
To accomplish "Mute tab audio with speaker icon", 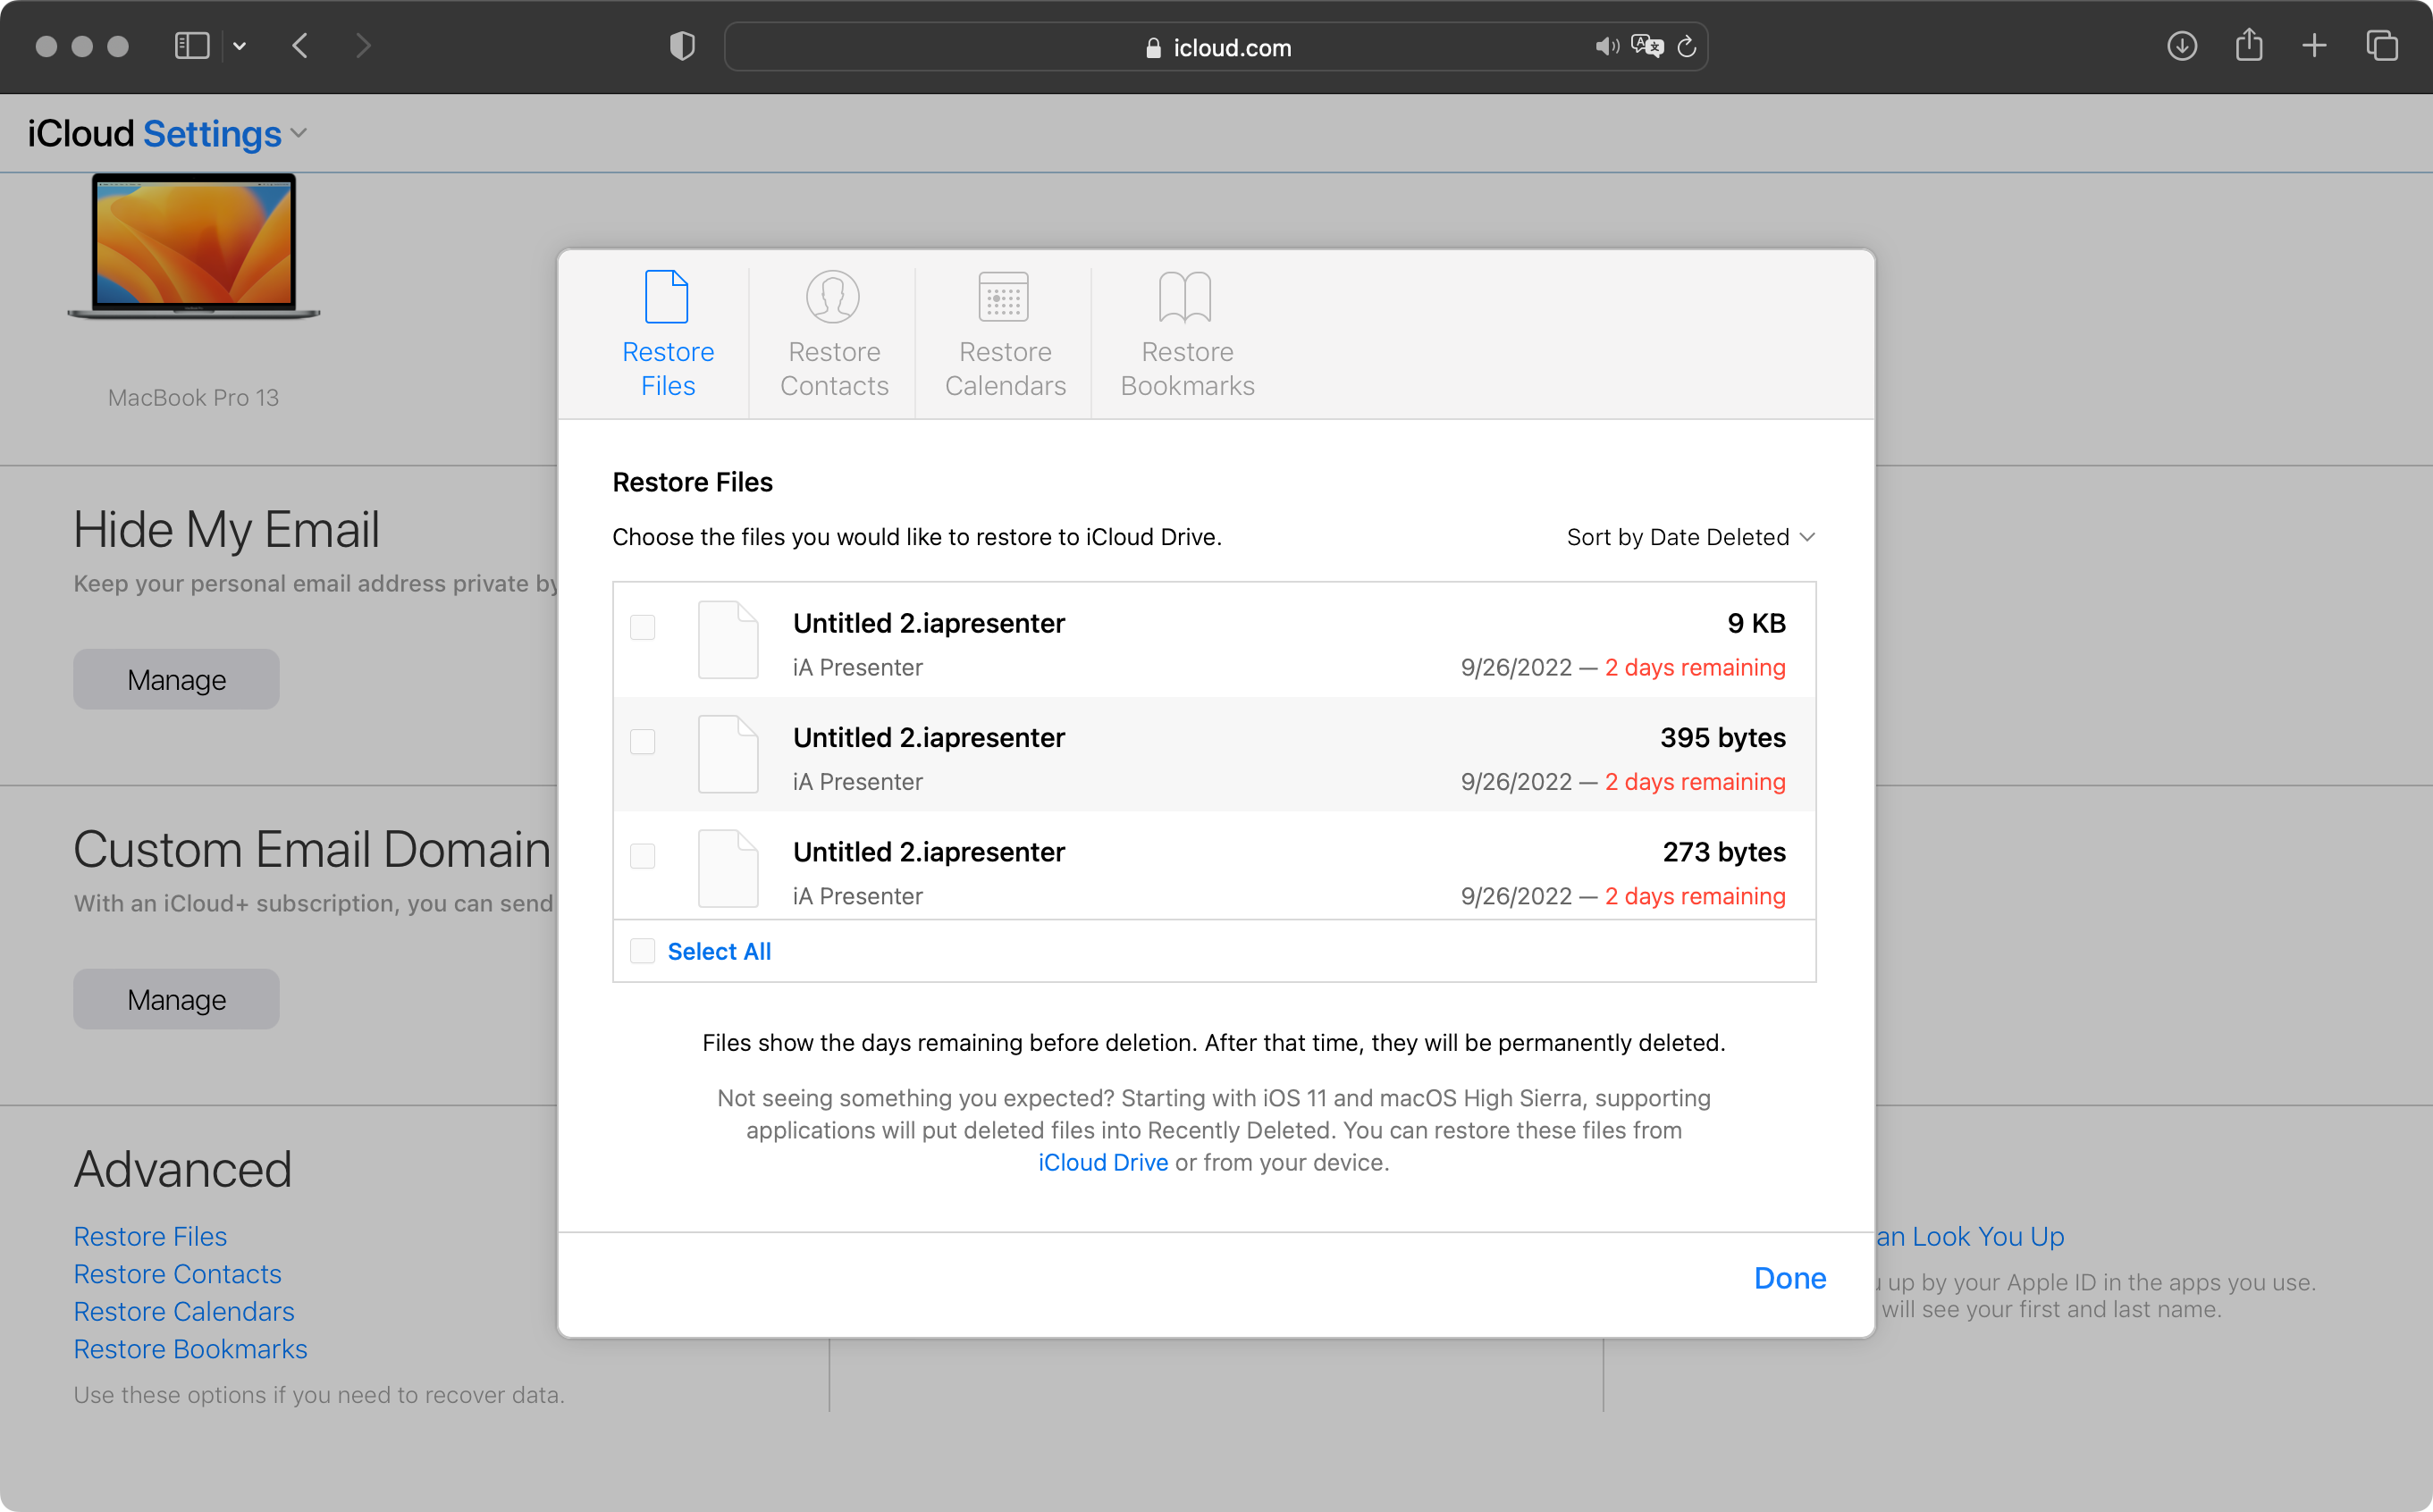I will pyautogui.click(x=1606, y=47).
